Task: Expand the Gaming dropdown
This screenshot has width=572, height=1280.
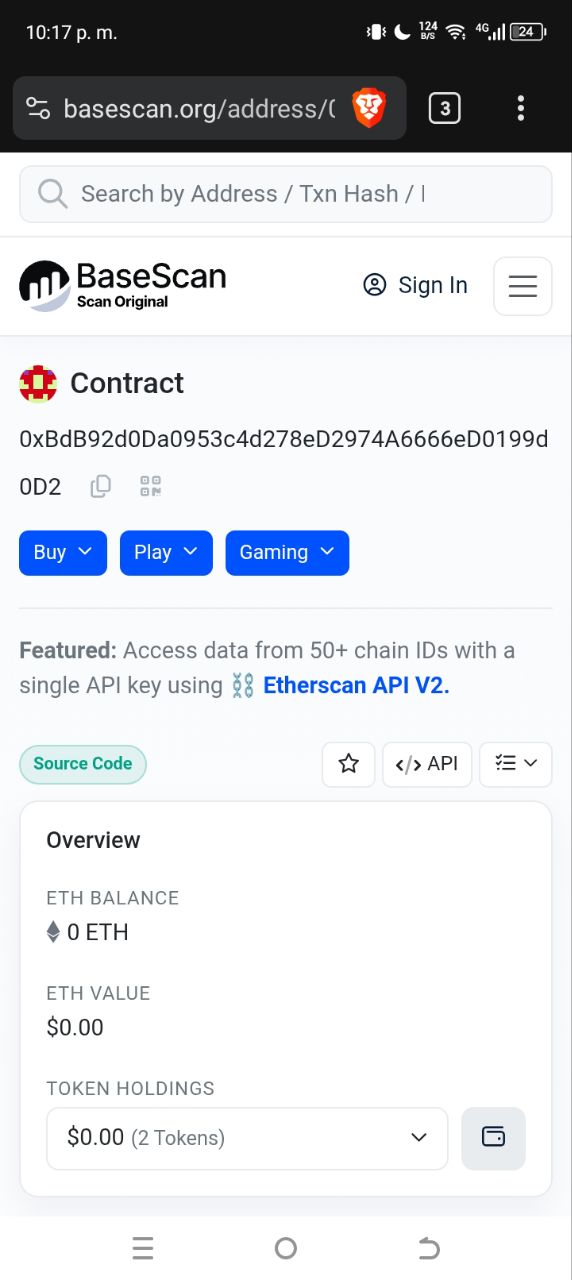Action: tap(287, 553)
